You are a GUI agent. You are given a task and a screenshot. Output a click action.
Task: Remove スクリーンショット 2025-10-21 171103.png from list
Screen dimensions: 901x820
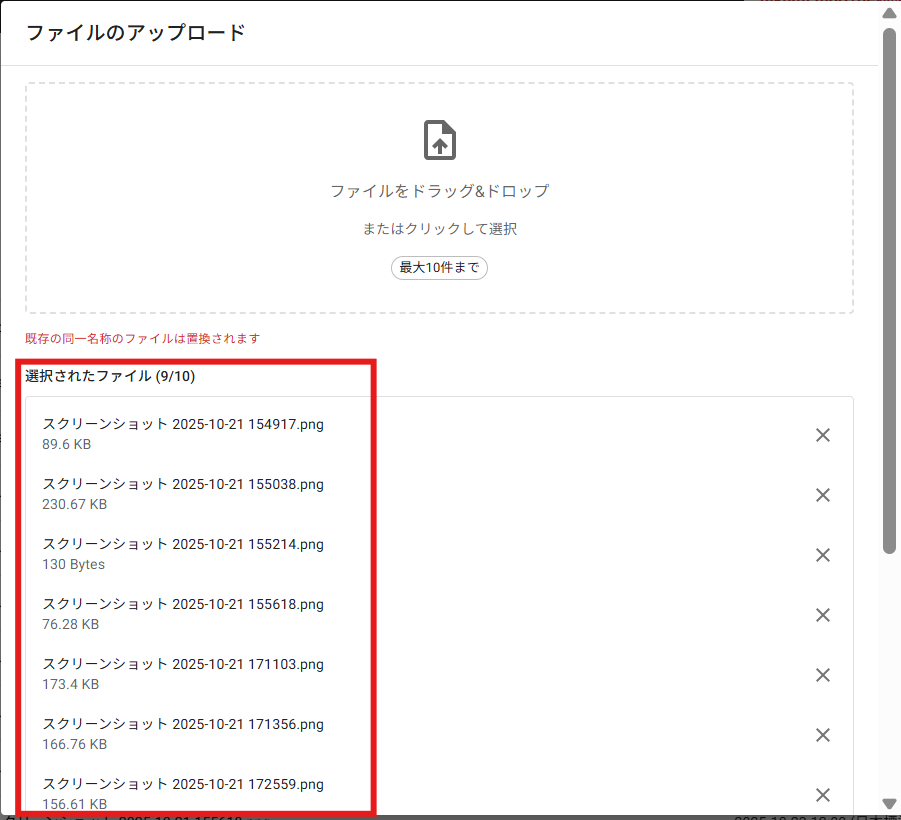point(823,675)
